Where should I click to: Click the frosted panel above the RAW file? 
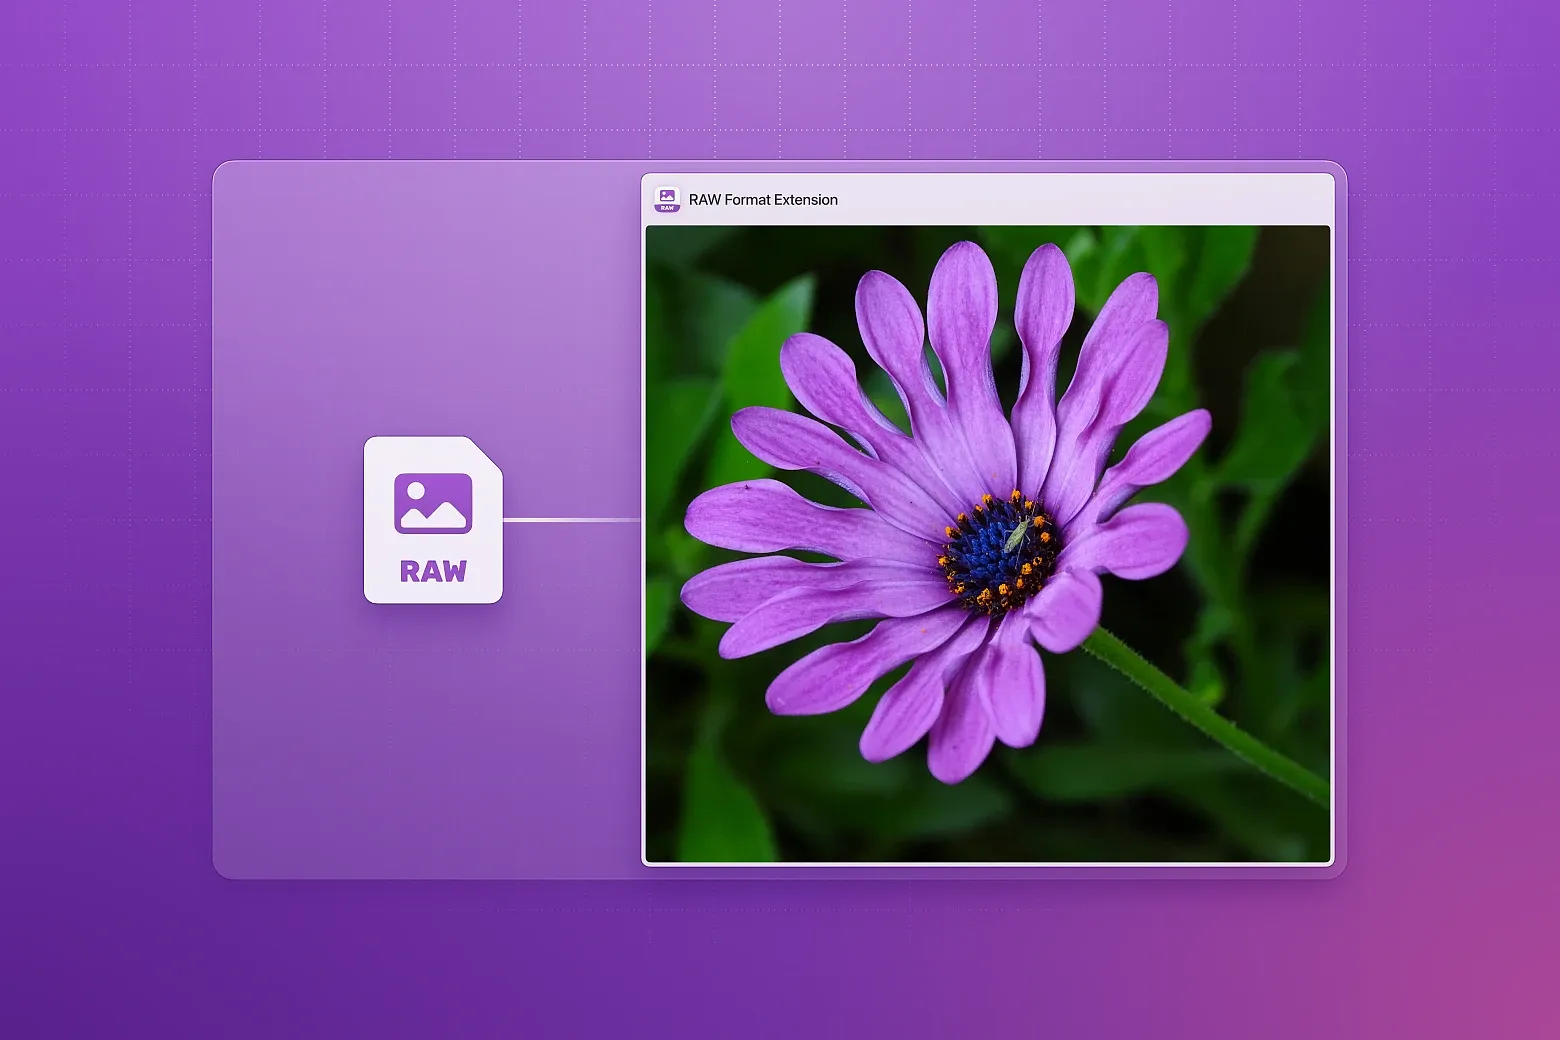pyautogui.click(x=430, y=300)
